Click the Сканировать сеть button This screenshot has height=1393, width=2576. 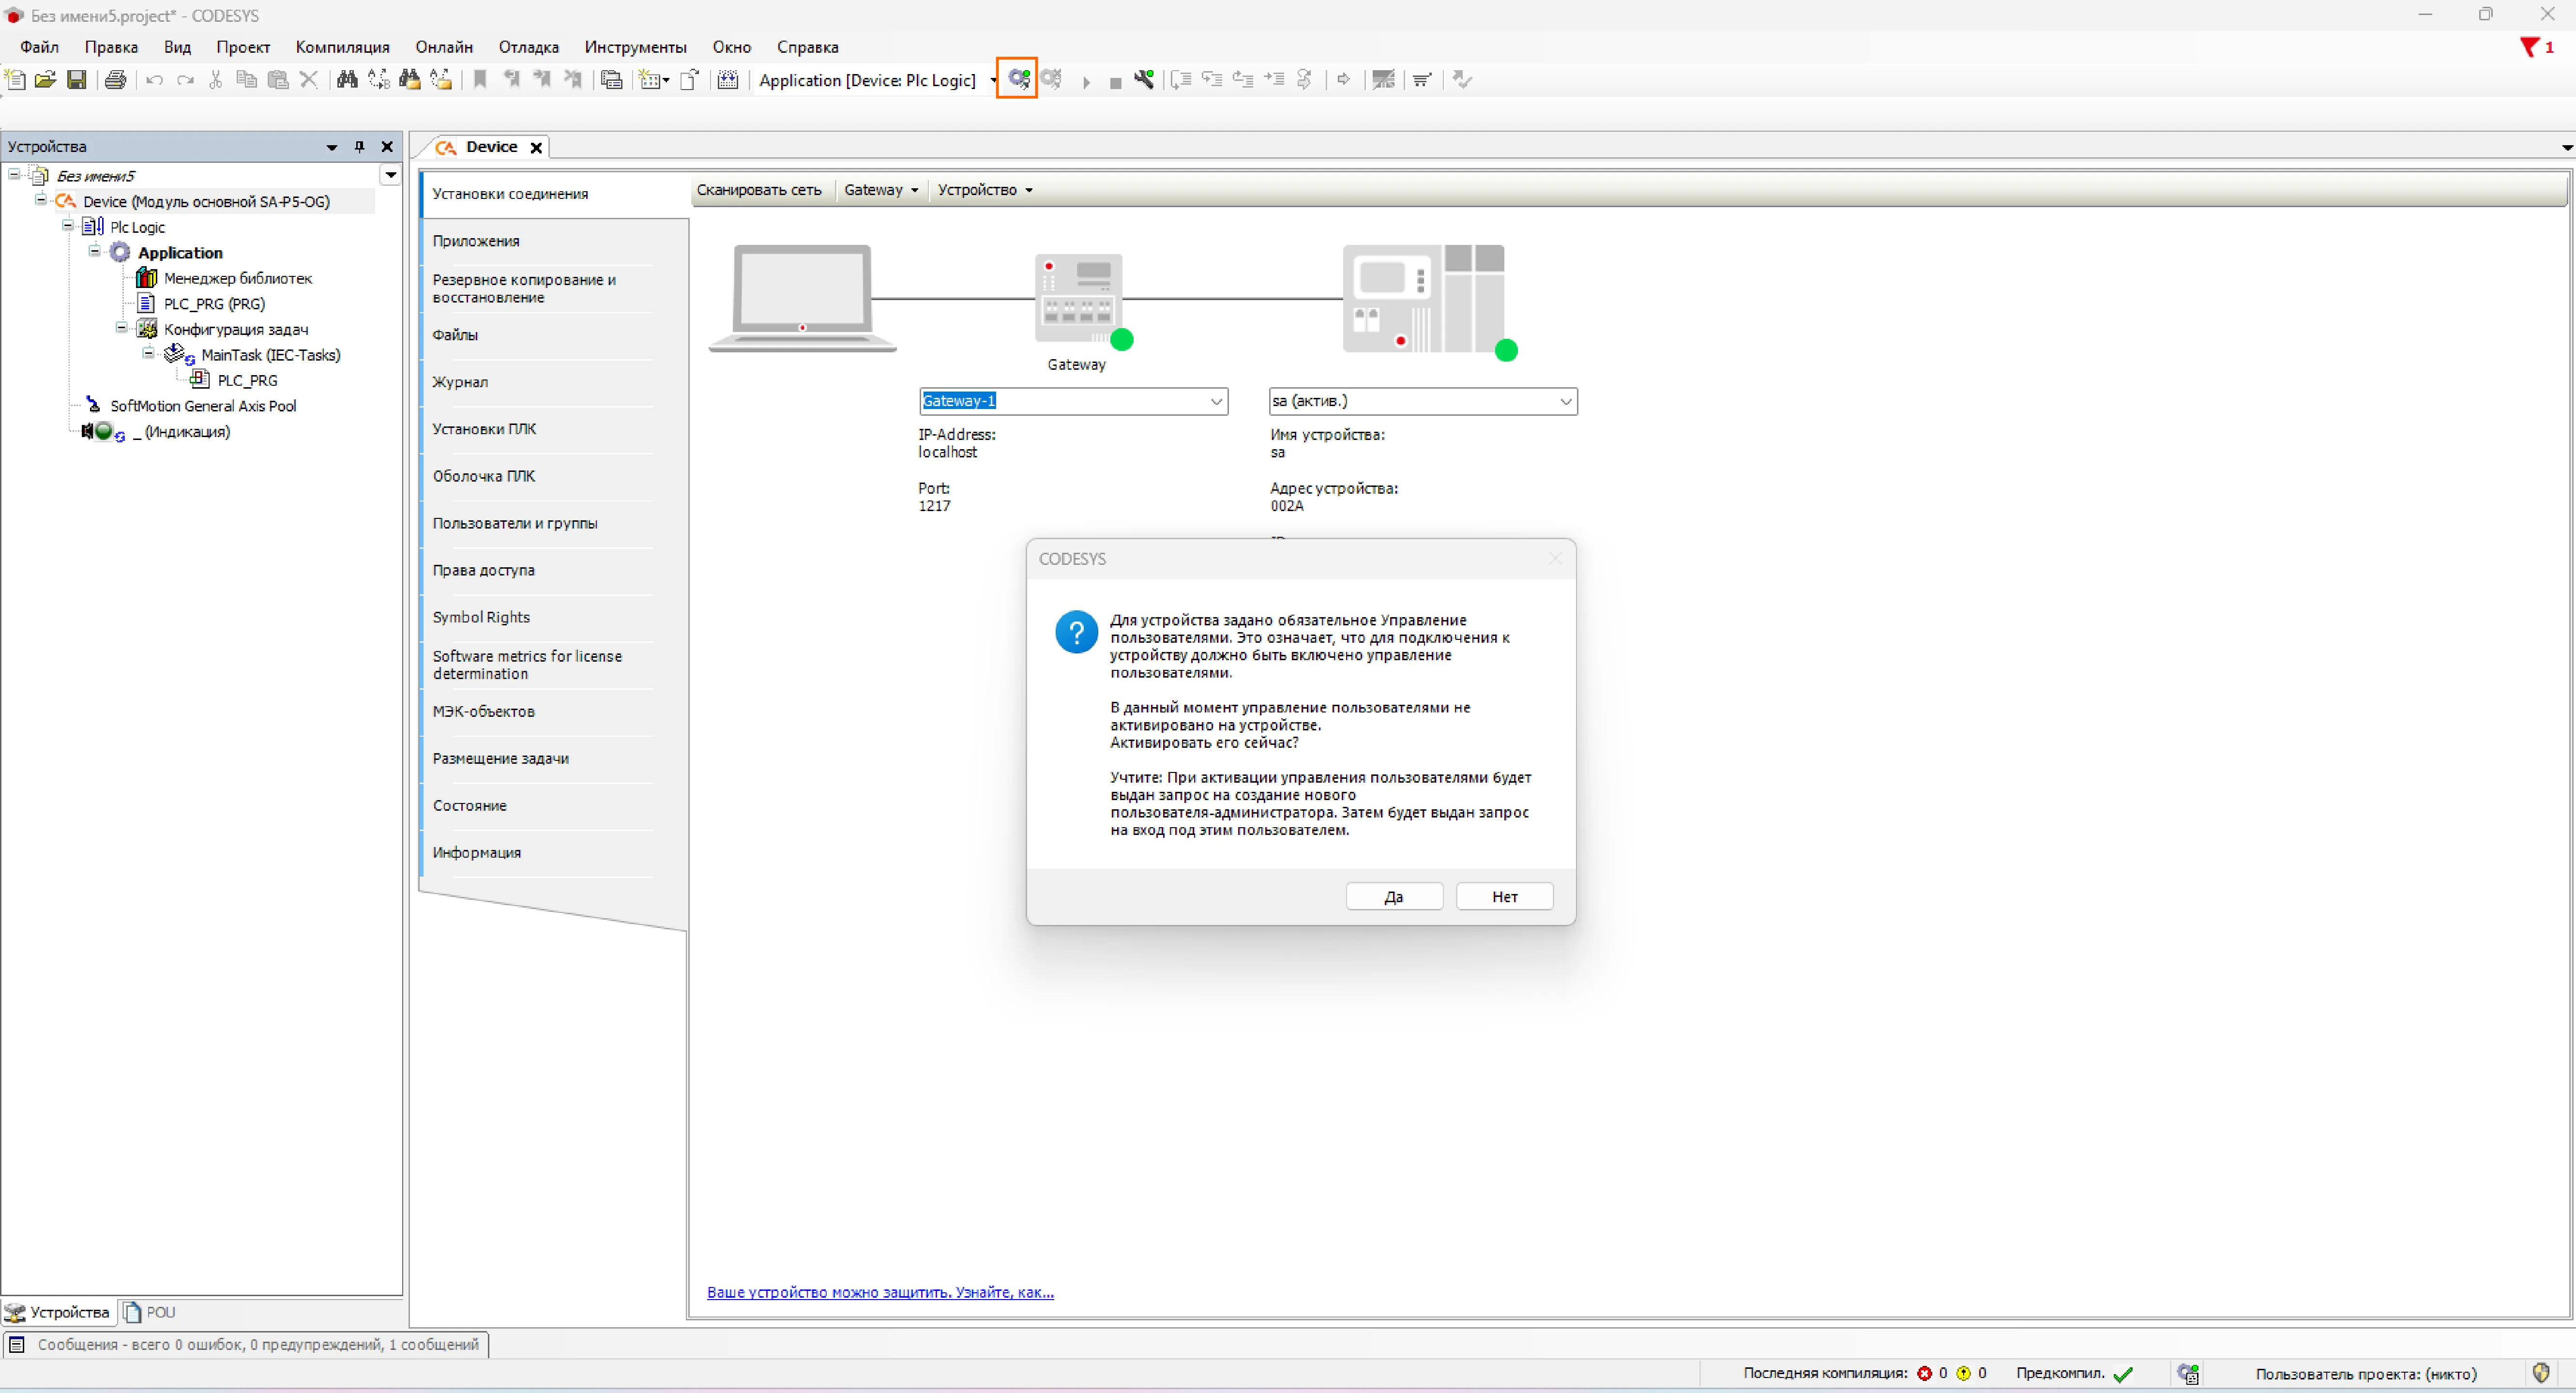point(759,190)
